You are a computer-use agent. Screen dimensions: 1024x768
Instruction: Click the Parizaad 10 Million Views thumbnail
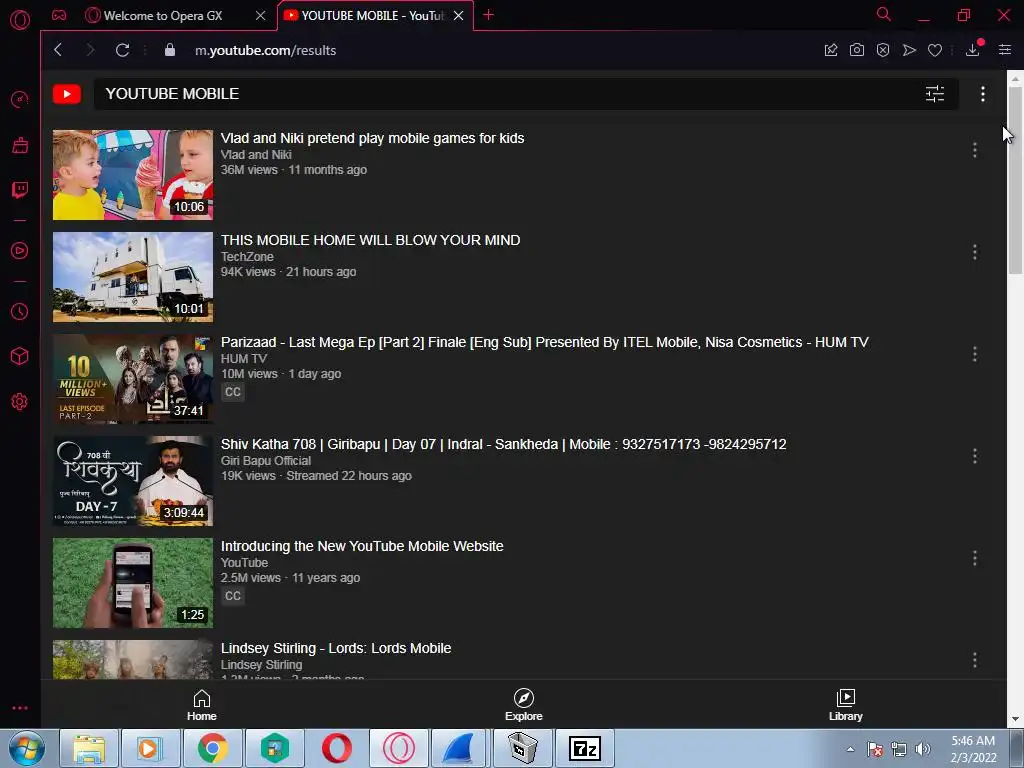point(133,379)
